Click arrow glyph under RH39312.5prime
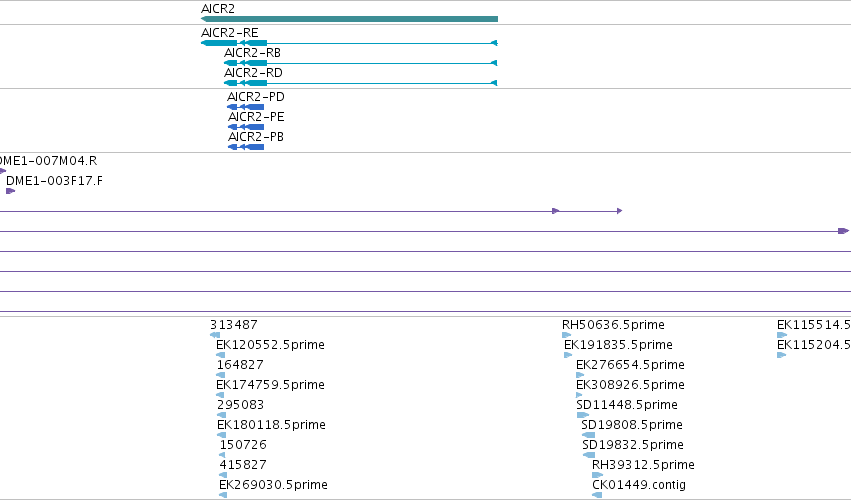This screenshot has width=851, height=500. coord(598,475)
